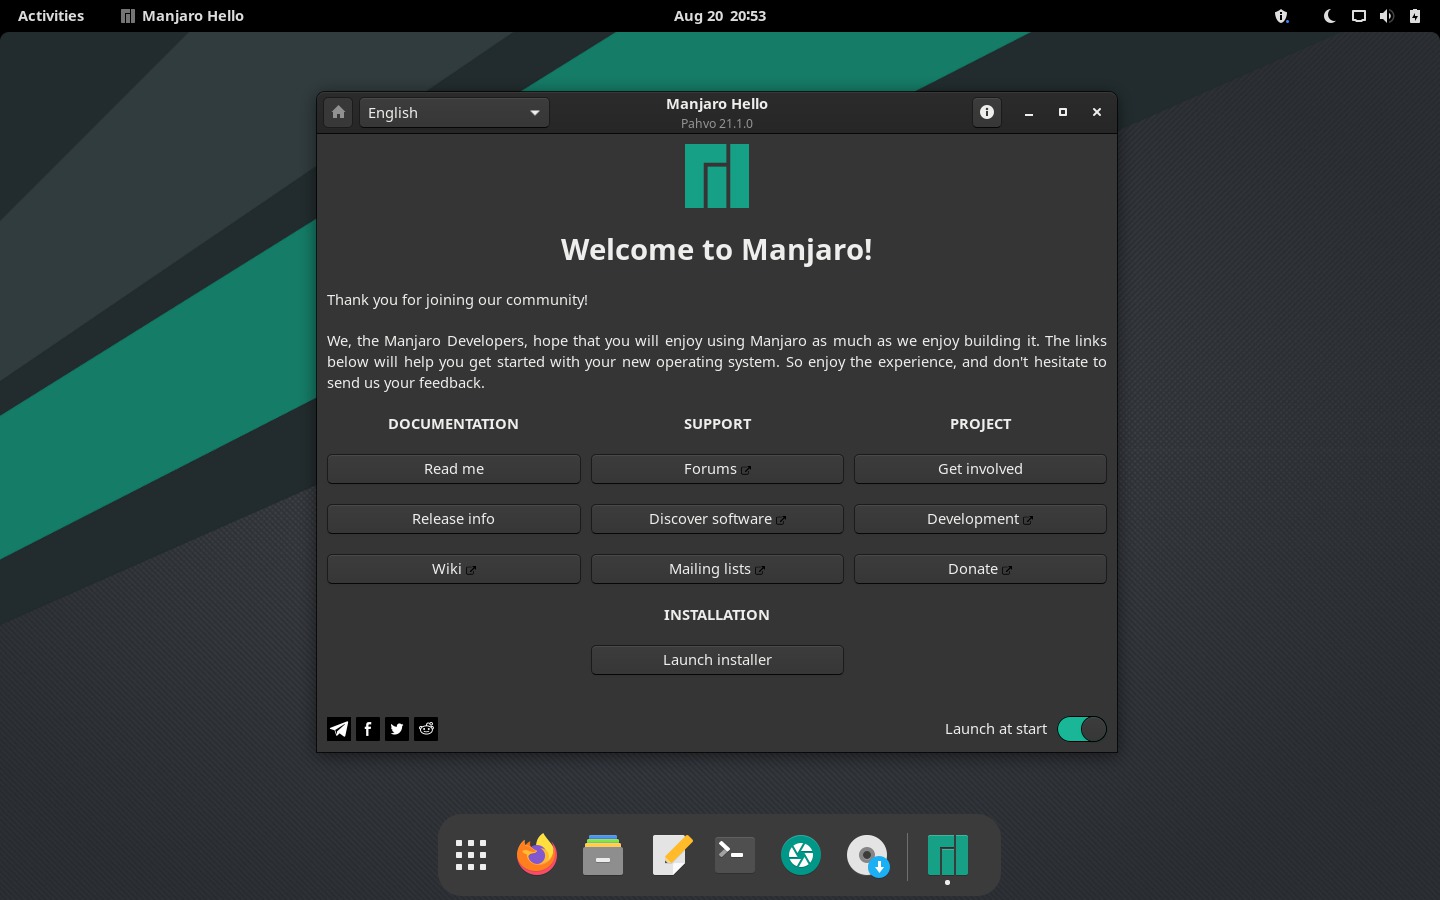
Task: Open the Wiki link button
Action: pos(454,569)
